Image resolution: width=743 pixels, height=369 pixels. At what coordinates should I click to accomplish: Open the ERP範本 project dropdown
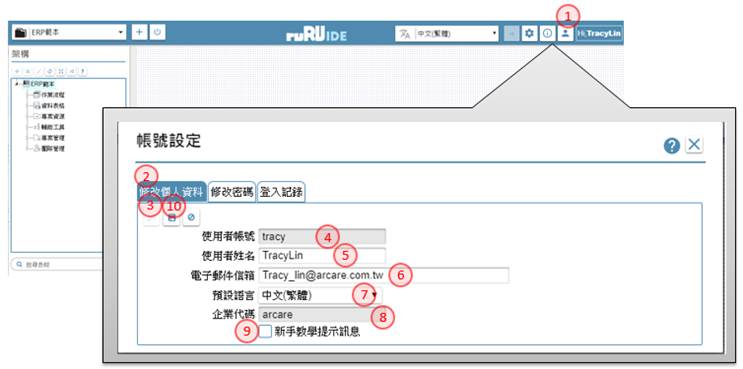click(69, 33)
